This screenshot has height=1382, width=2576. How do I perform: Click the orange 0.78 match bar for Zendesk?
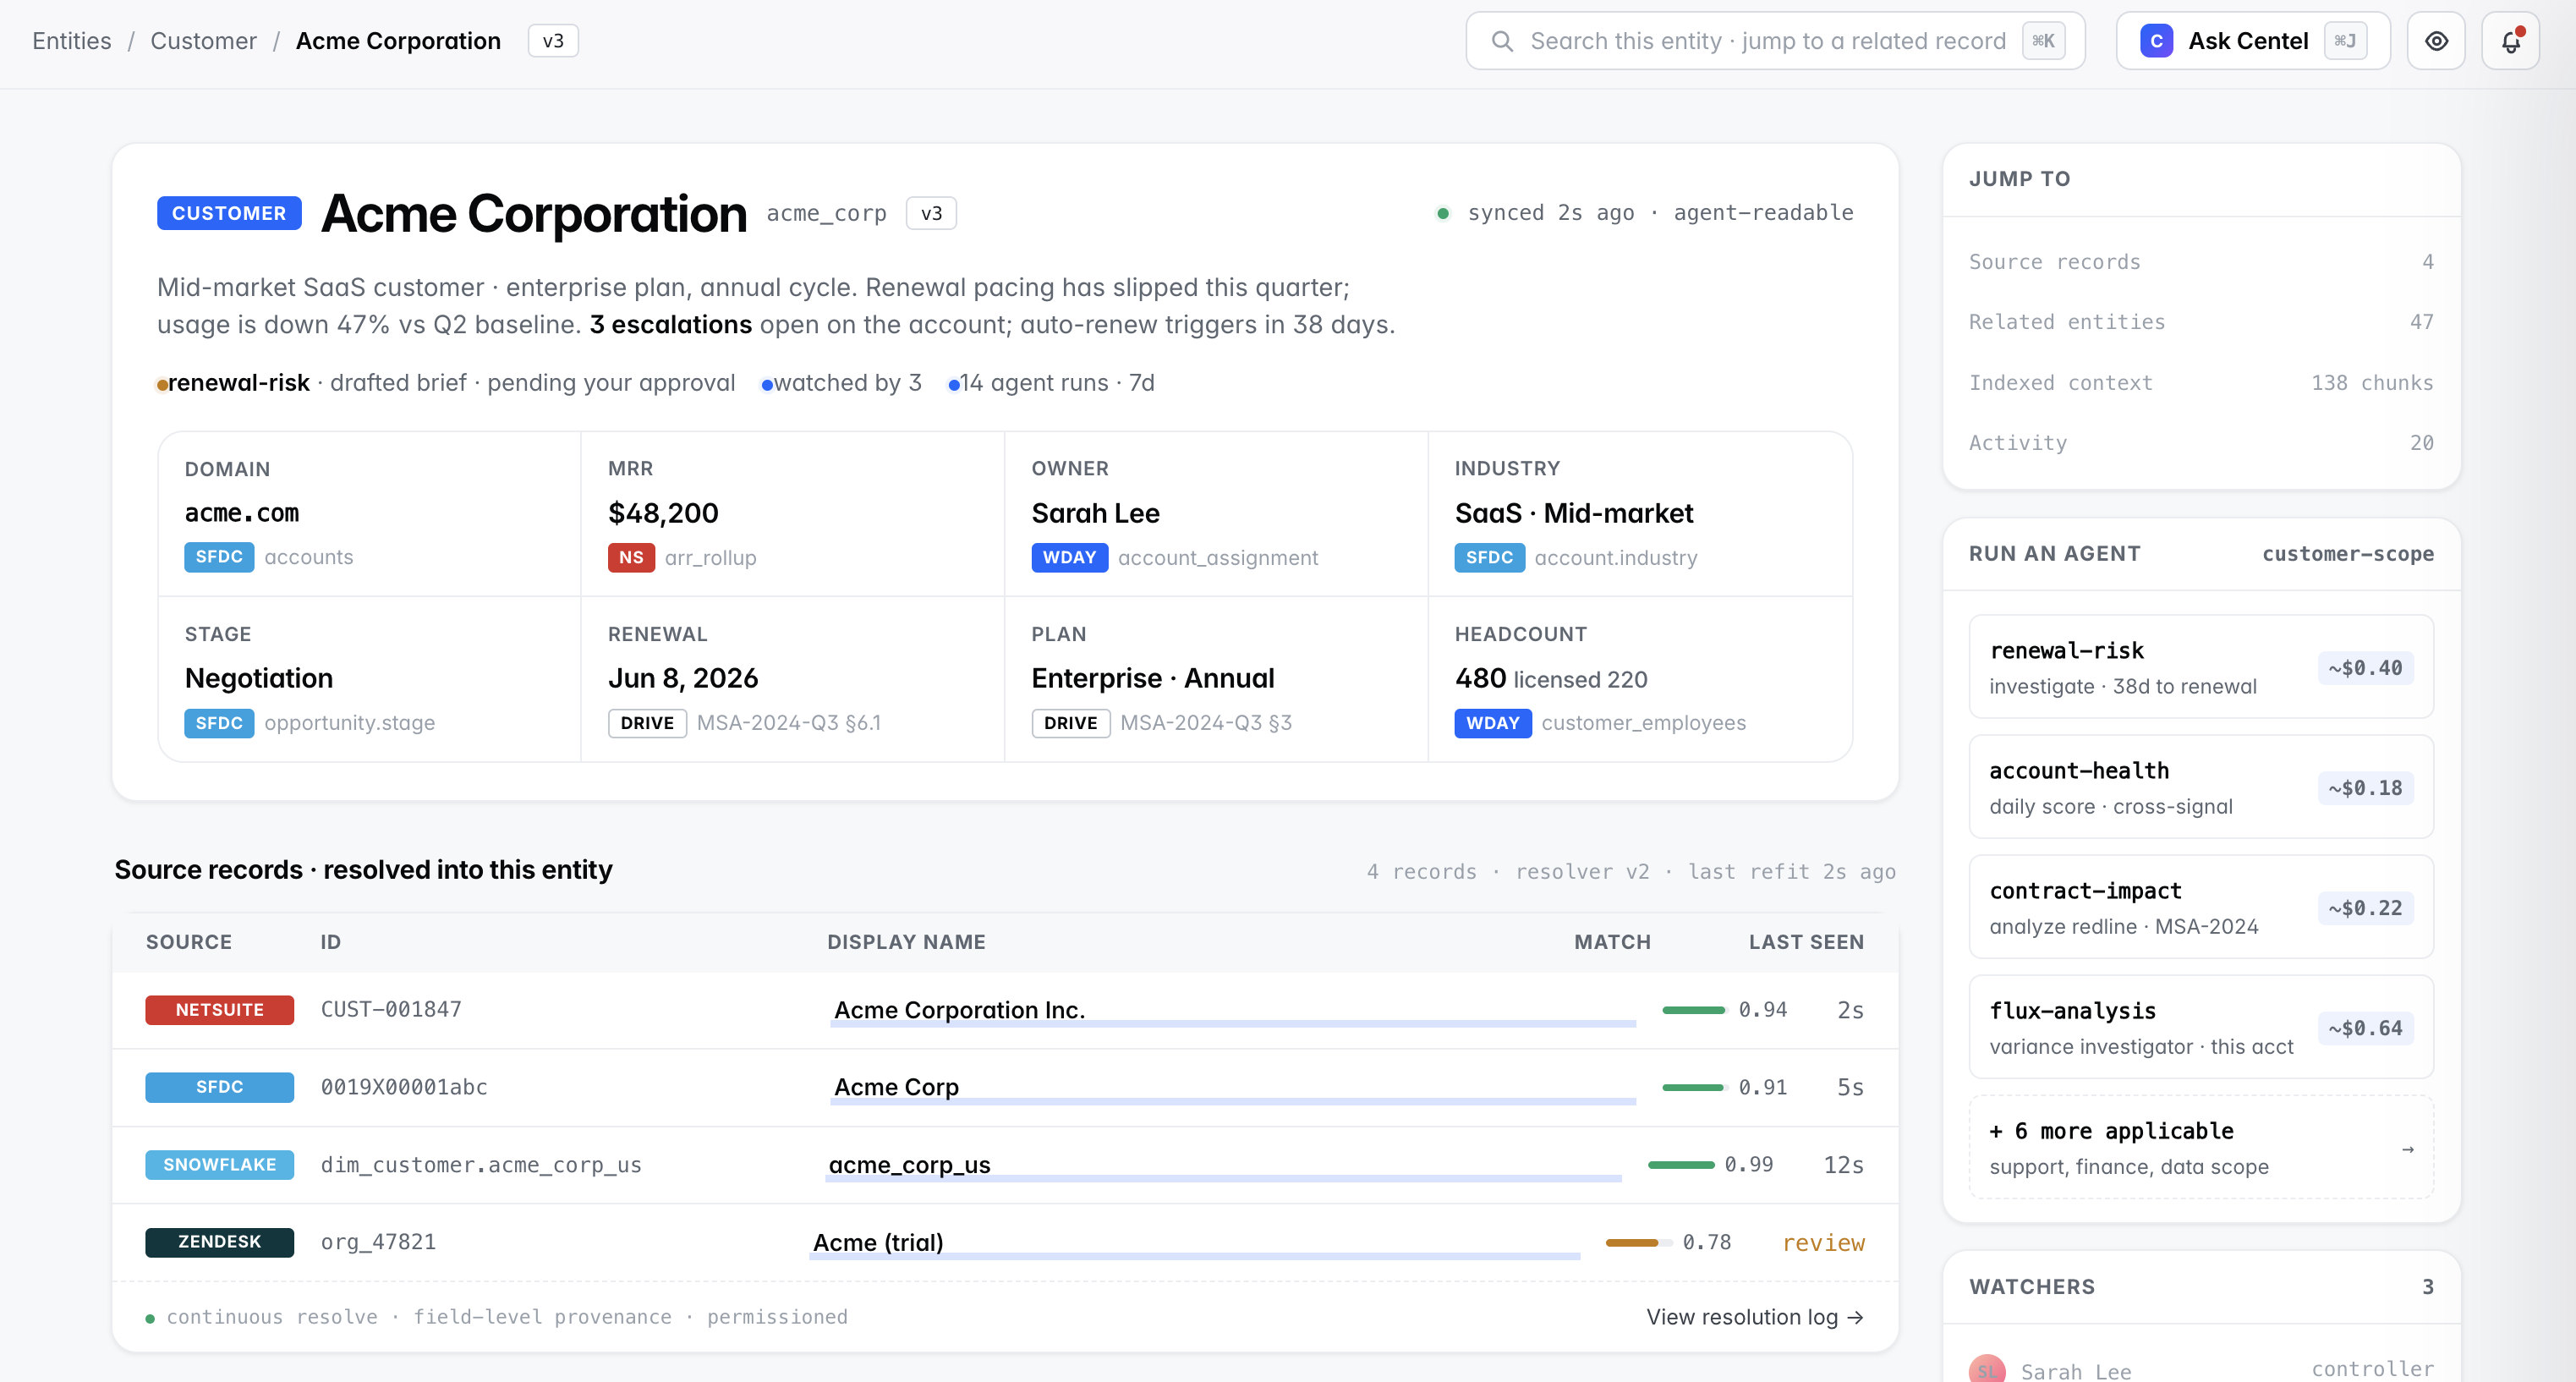1638,1243
